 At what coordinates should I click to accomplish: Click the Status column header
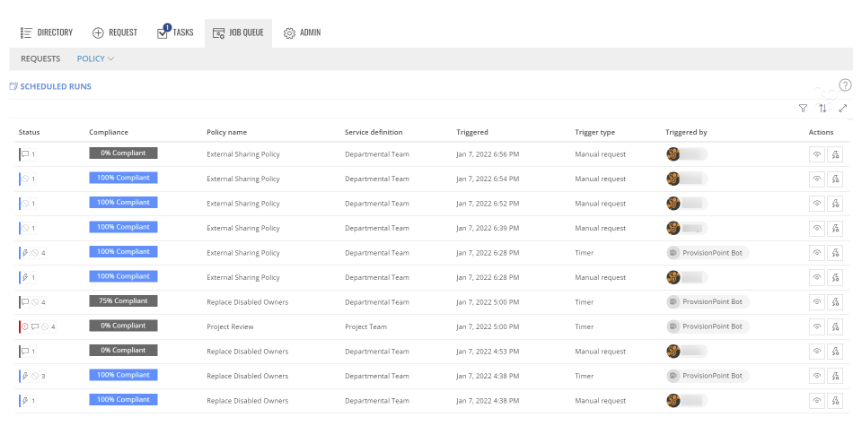coord(29,132)
